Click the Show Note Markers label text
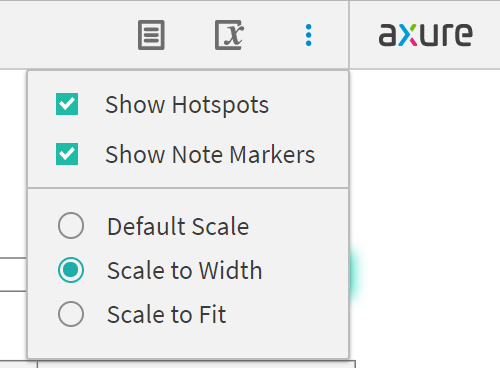Image resolution: width=500 pixels, height=368 pixels. [x=210, y=155]
